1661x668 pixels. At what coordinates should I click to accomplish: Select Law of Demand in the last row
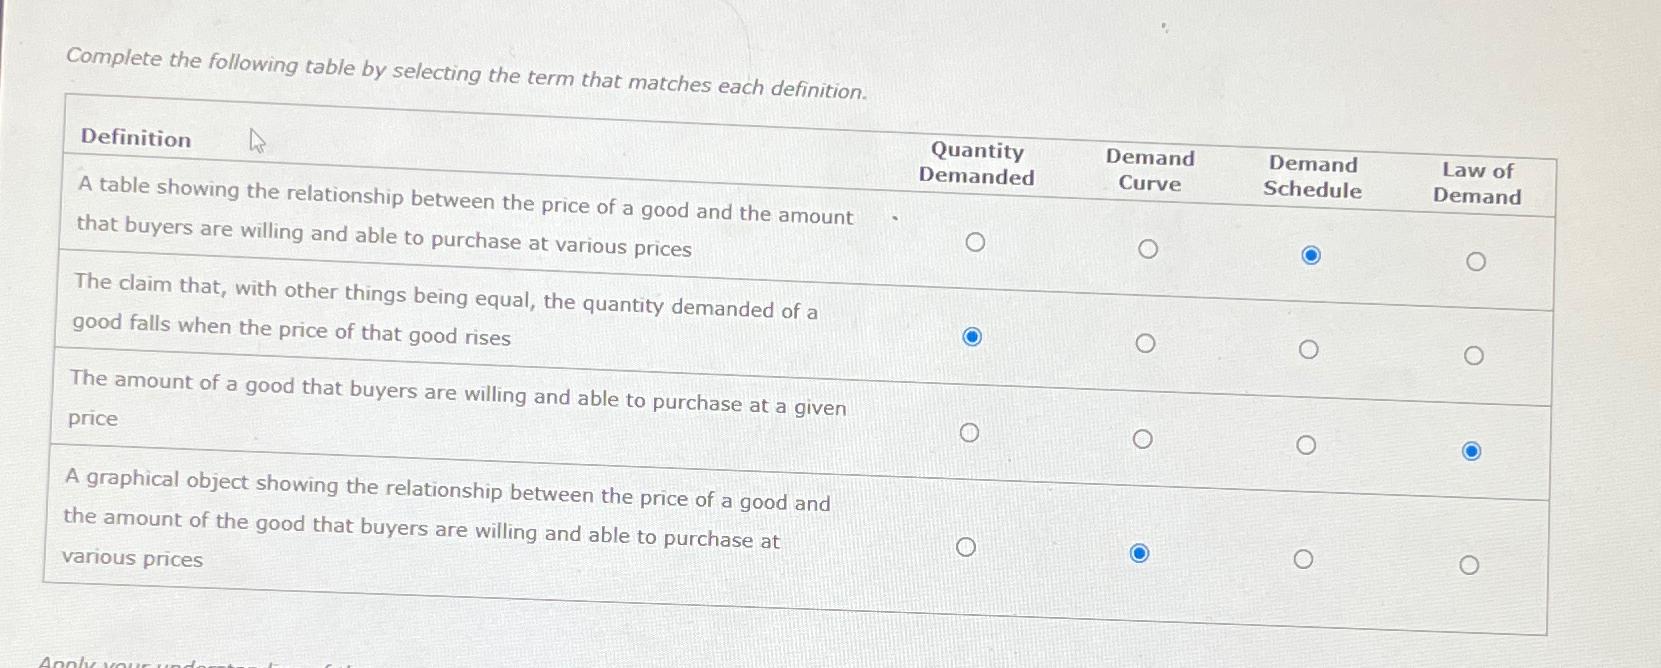(1468, 565)
